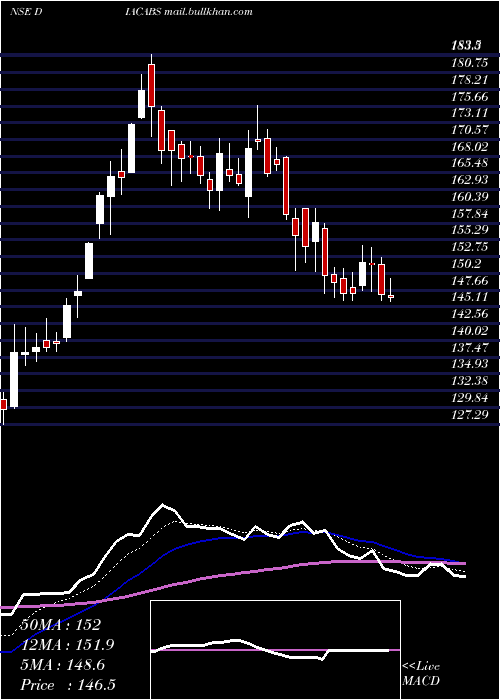Click the 152.75 price axis label

point(470,247)
